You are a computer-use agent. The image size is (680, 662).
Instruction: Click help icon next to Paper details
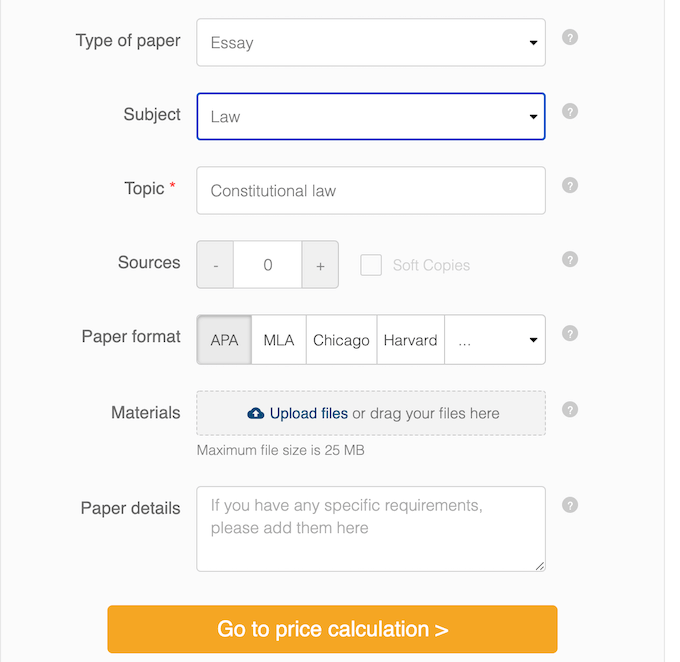(x=570, y=505)
